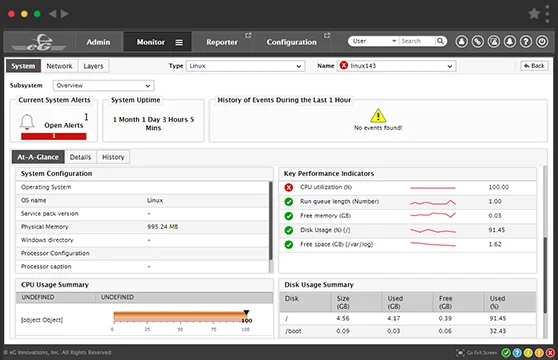Click the main panel vertical scrollbar
Screen dimensions: 558x360
tap(545, 275)
